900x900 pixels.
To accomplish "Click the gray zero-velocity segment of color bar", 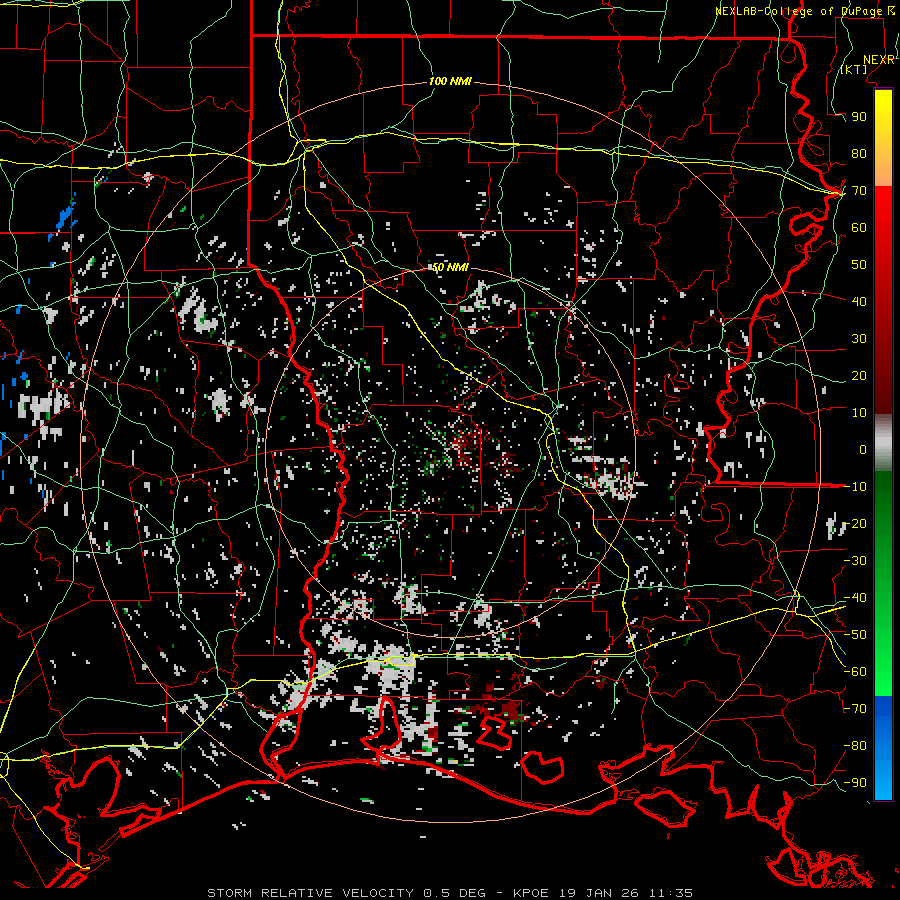I will (x=883, y=443).
